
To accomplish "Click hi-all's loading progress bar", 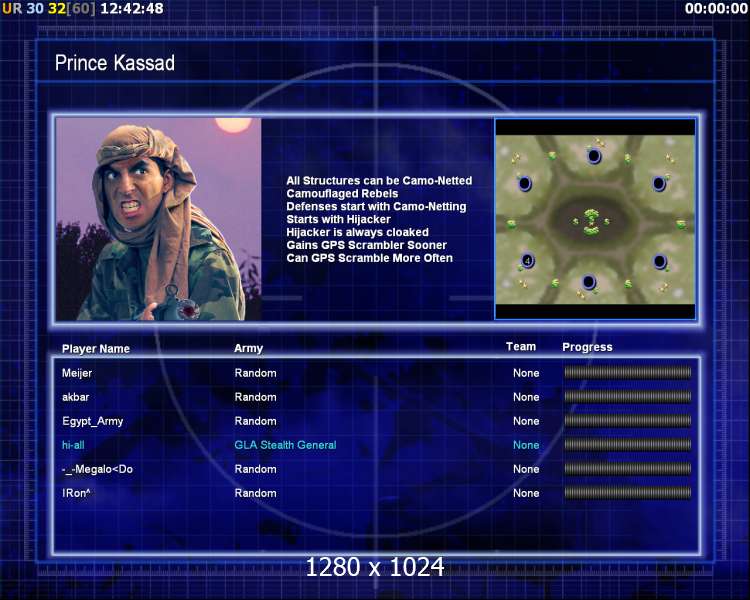I will (628, 445).
